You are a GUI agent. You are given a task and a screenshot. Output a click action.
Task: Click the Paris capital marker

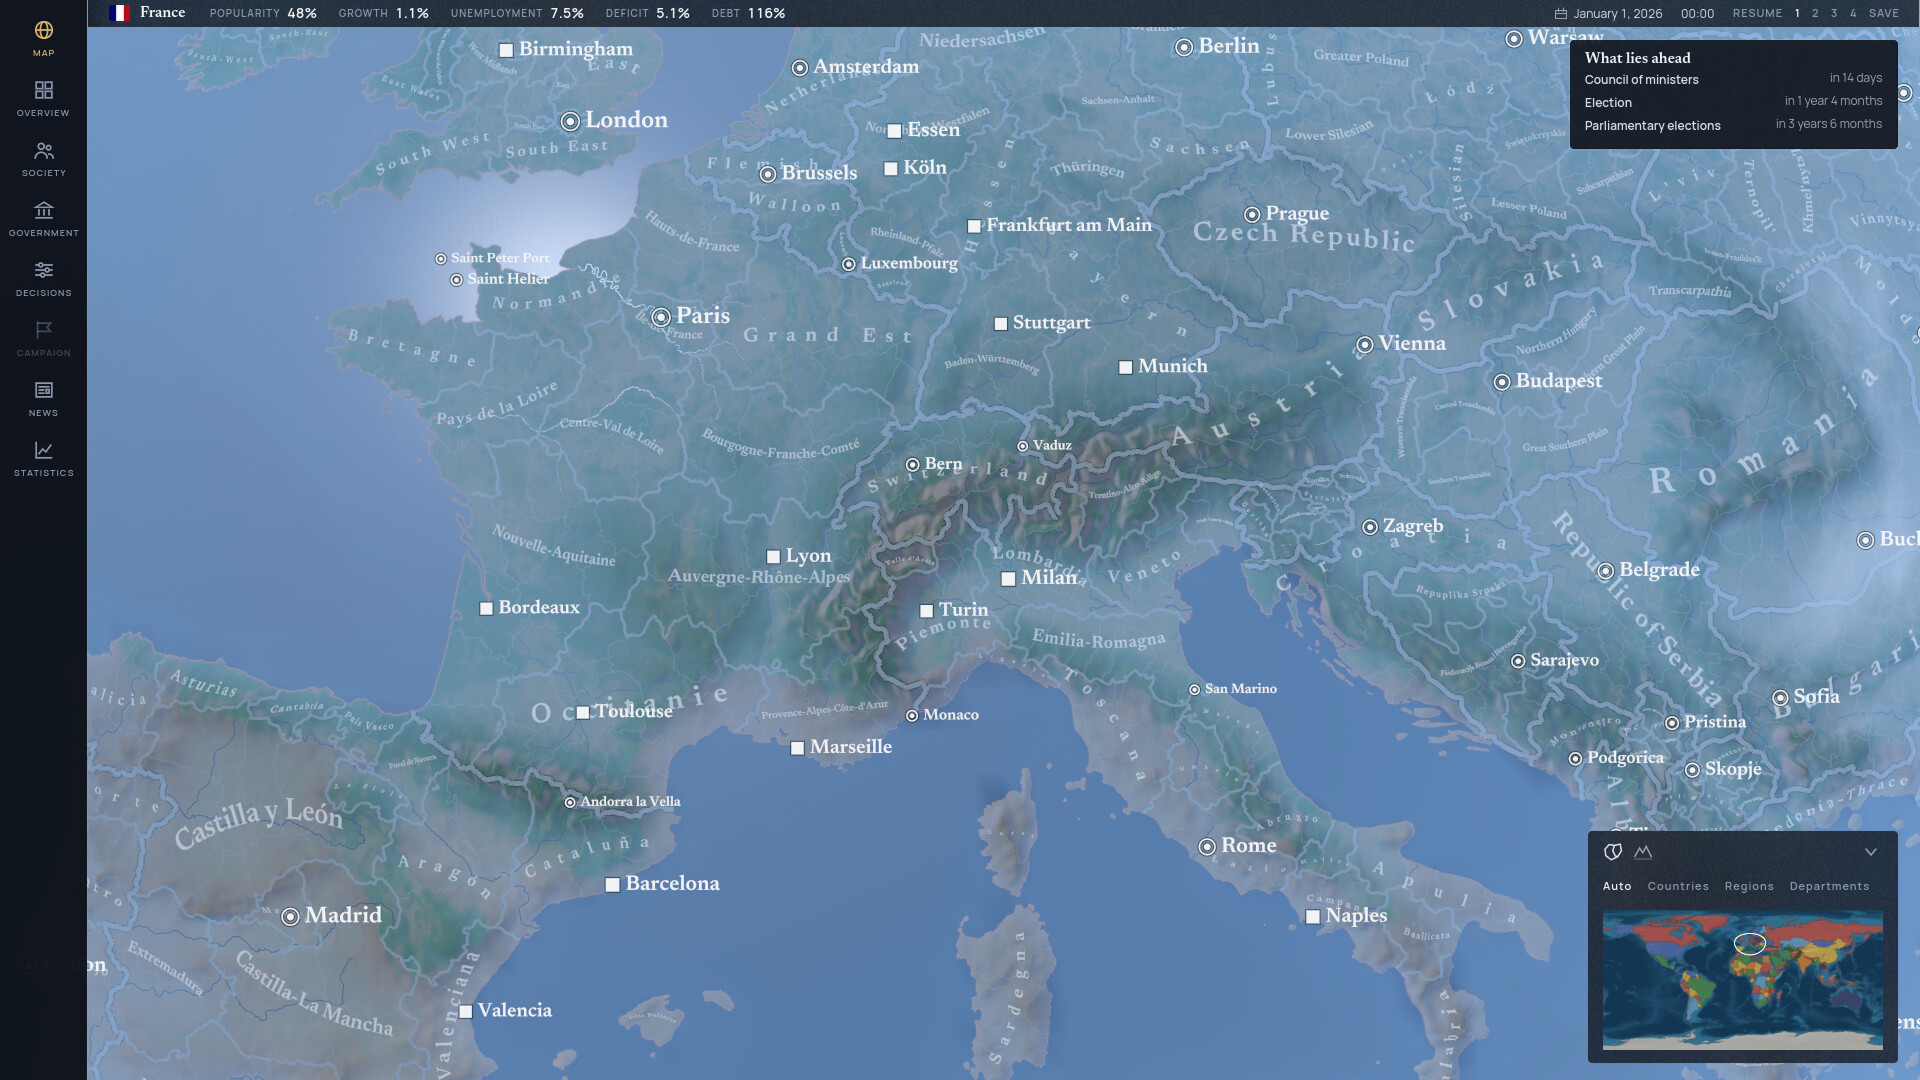pyautogui.click(x=661, y=317)
